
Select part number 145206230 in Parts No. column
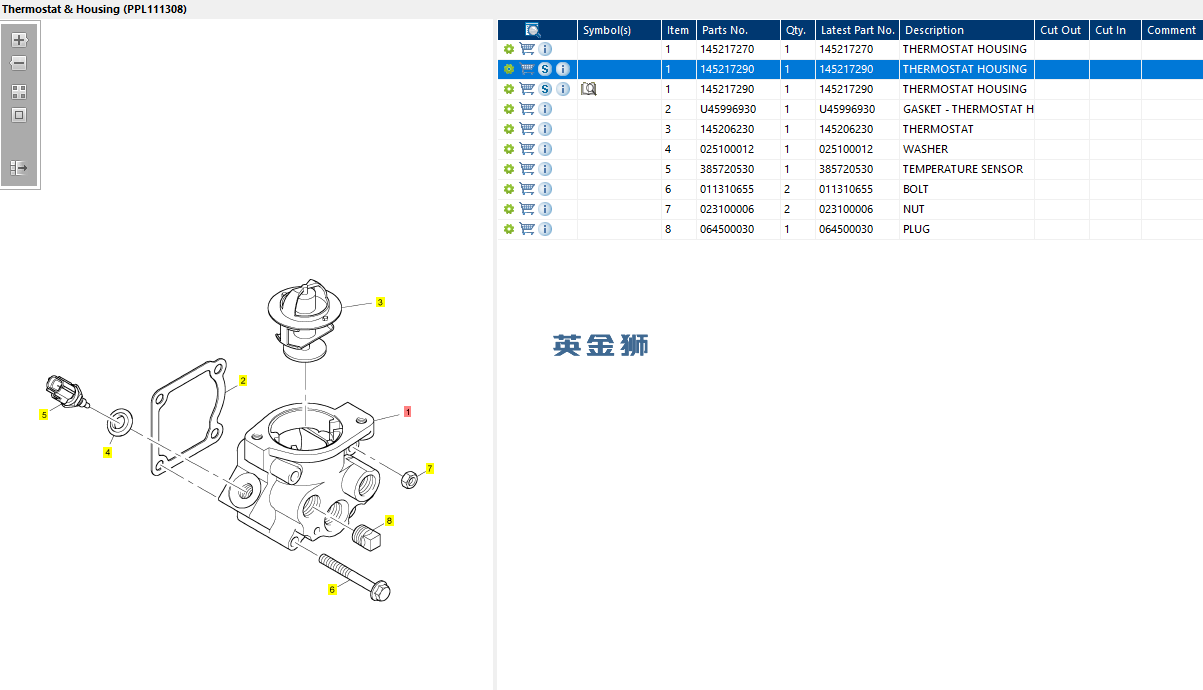click(x=727, y=129)
